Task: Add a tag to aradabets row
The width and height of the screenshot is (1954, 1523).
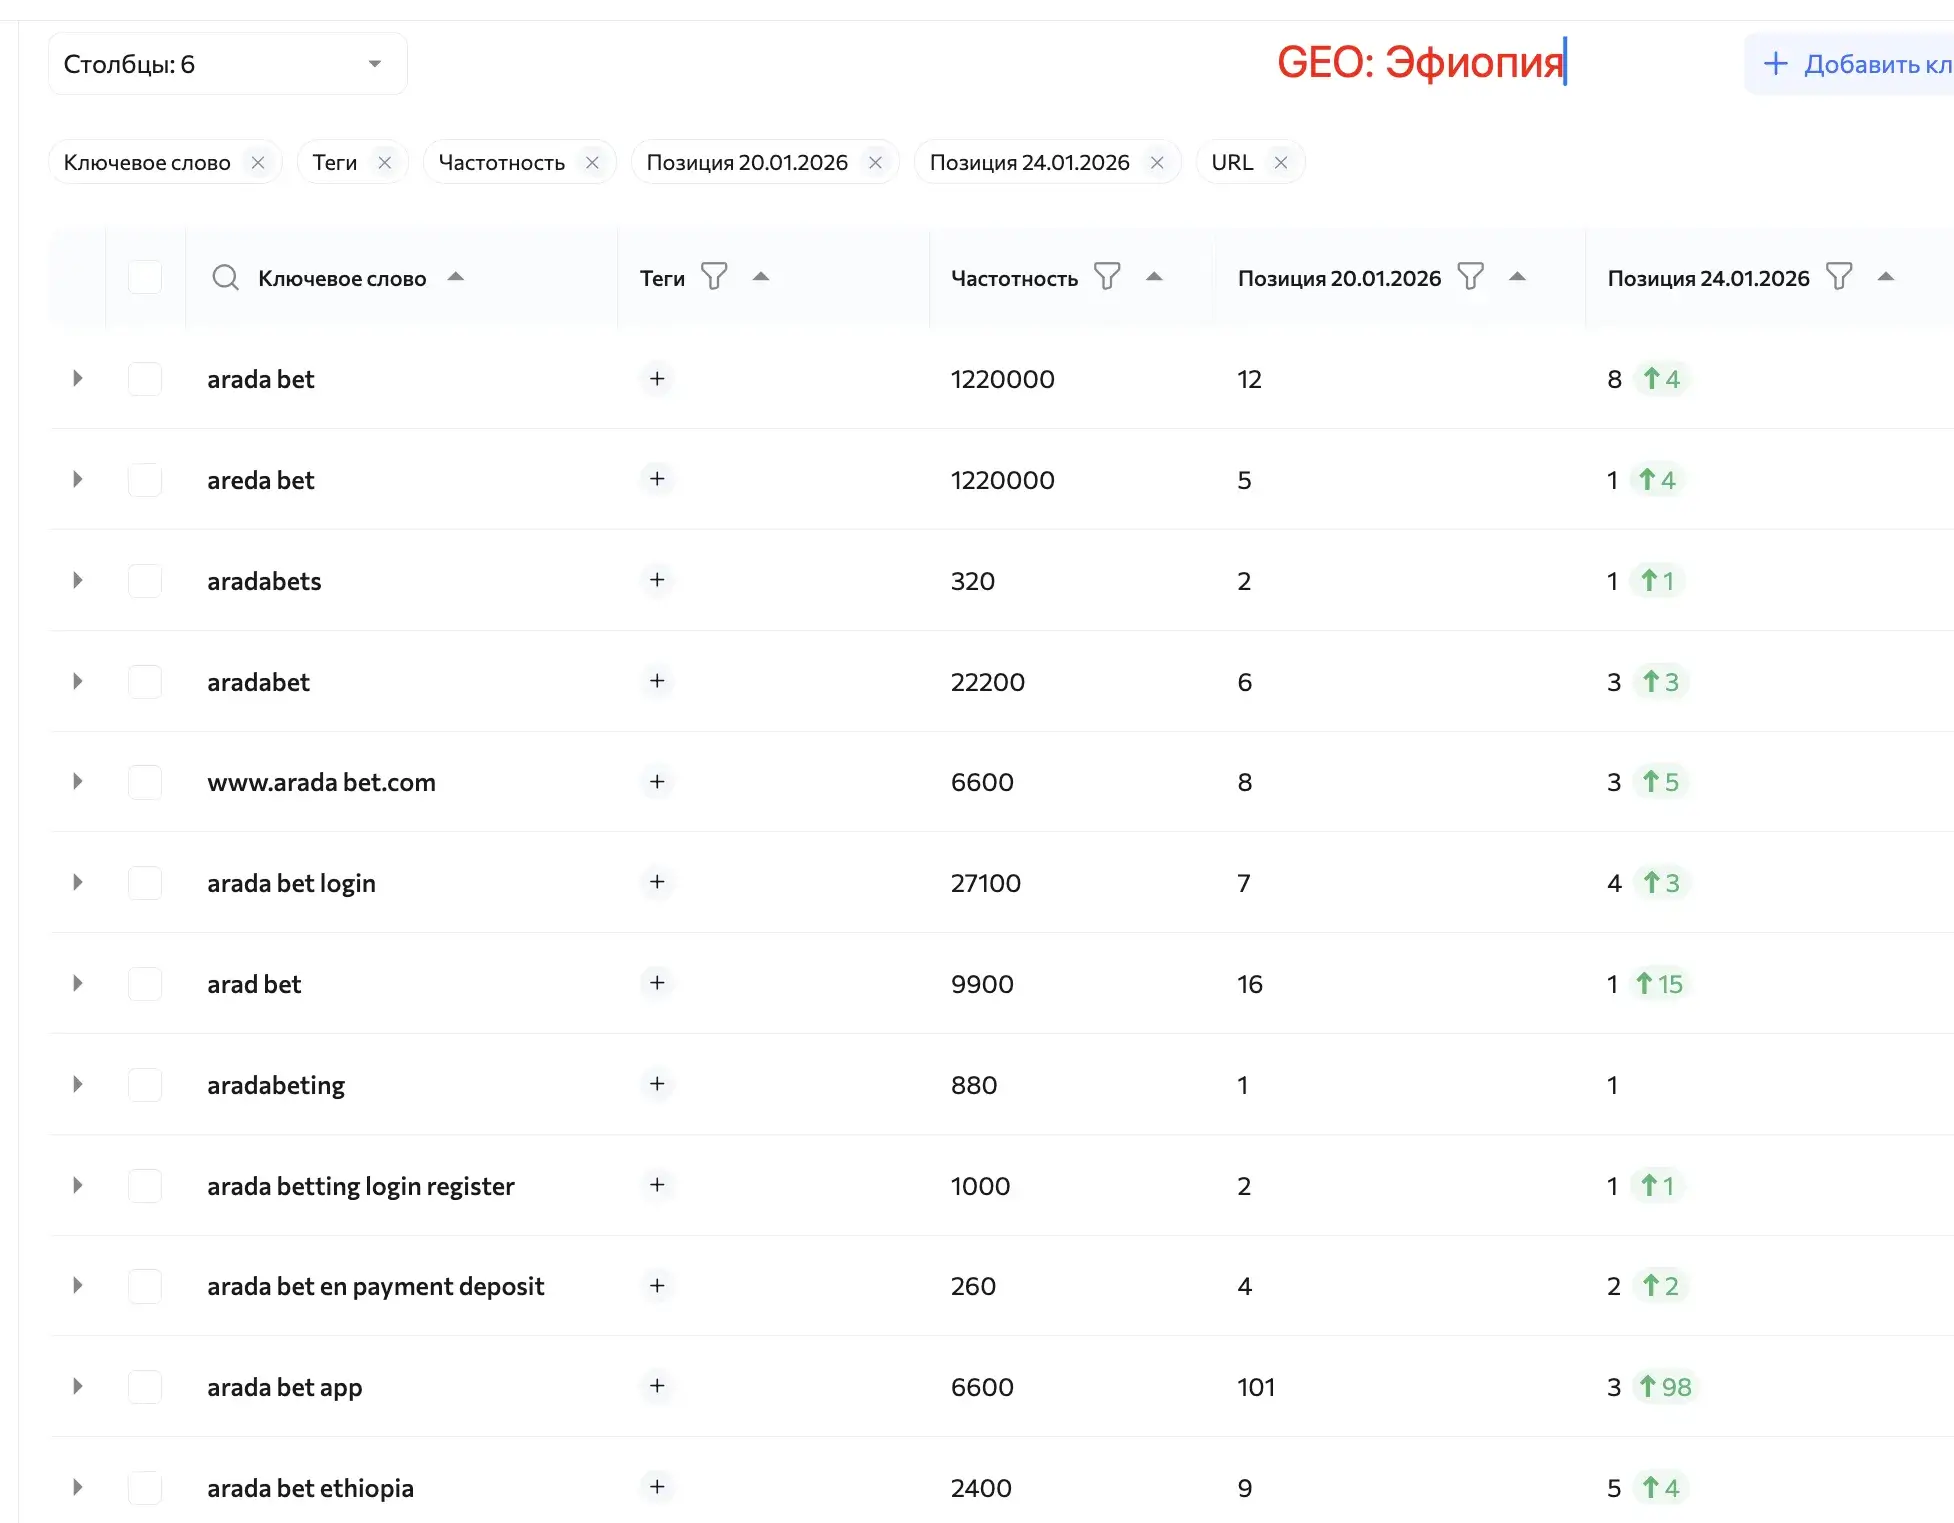Action: pyautogui.click(x=657, y=580)
